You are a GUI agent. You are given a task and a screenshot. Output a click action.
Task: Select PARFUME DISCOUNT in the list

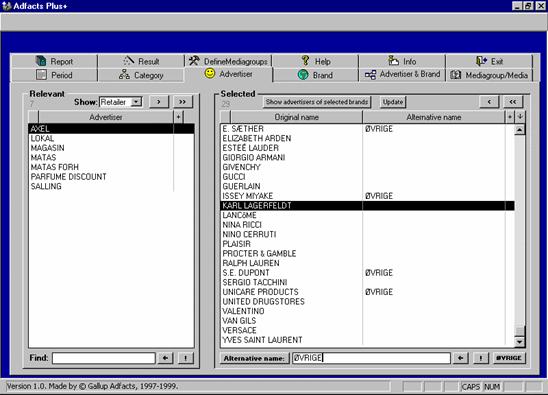[x=111, y=177]
